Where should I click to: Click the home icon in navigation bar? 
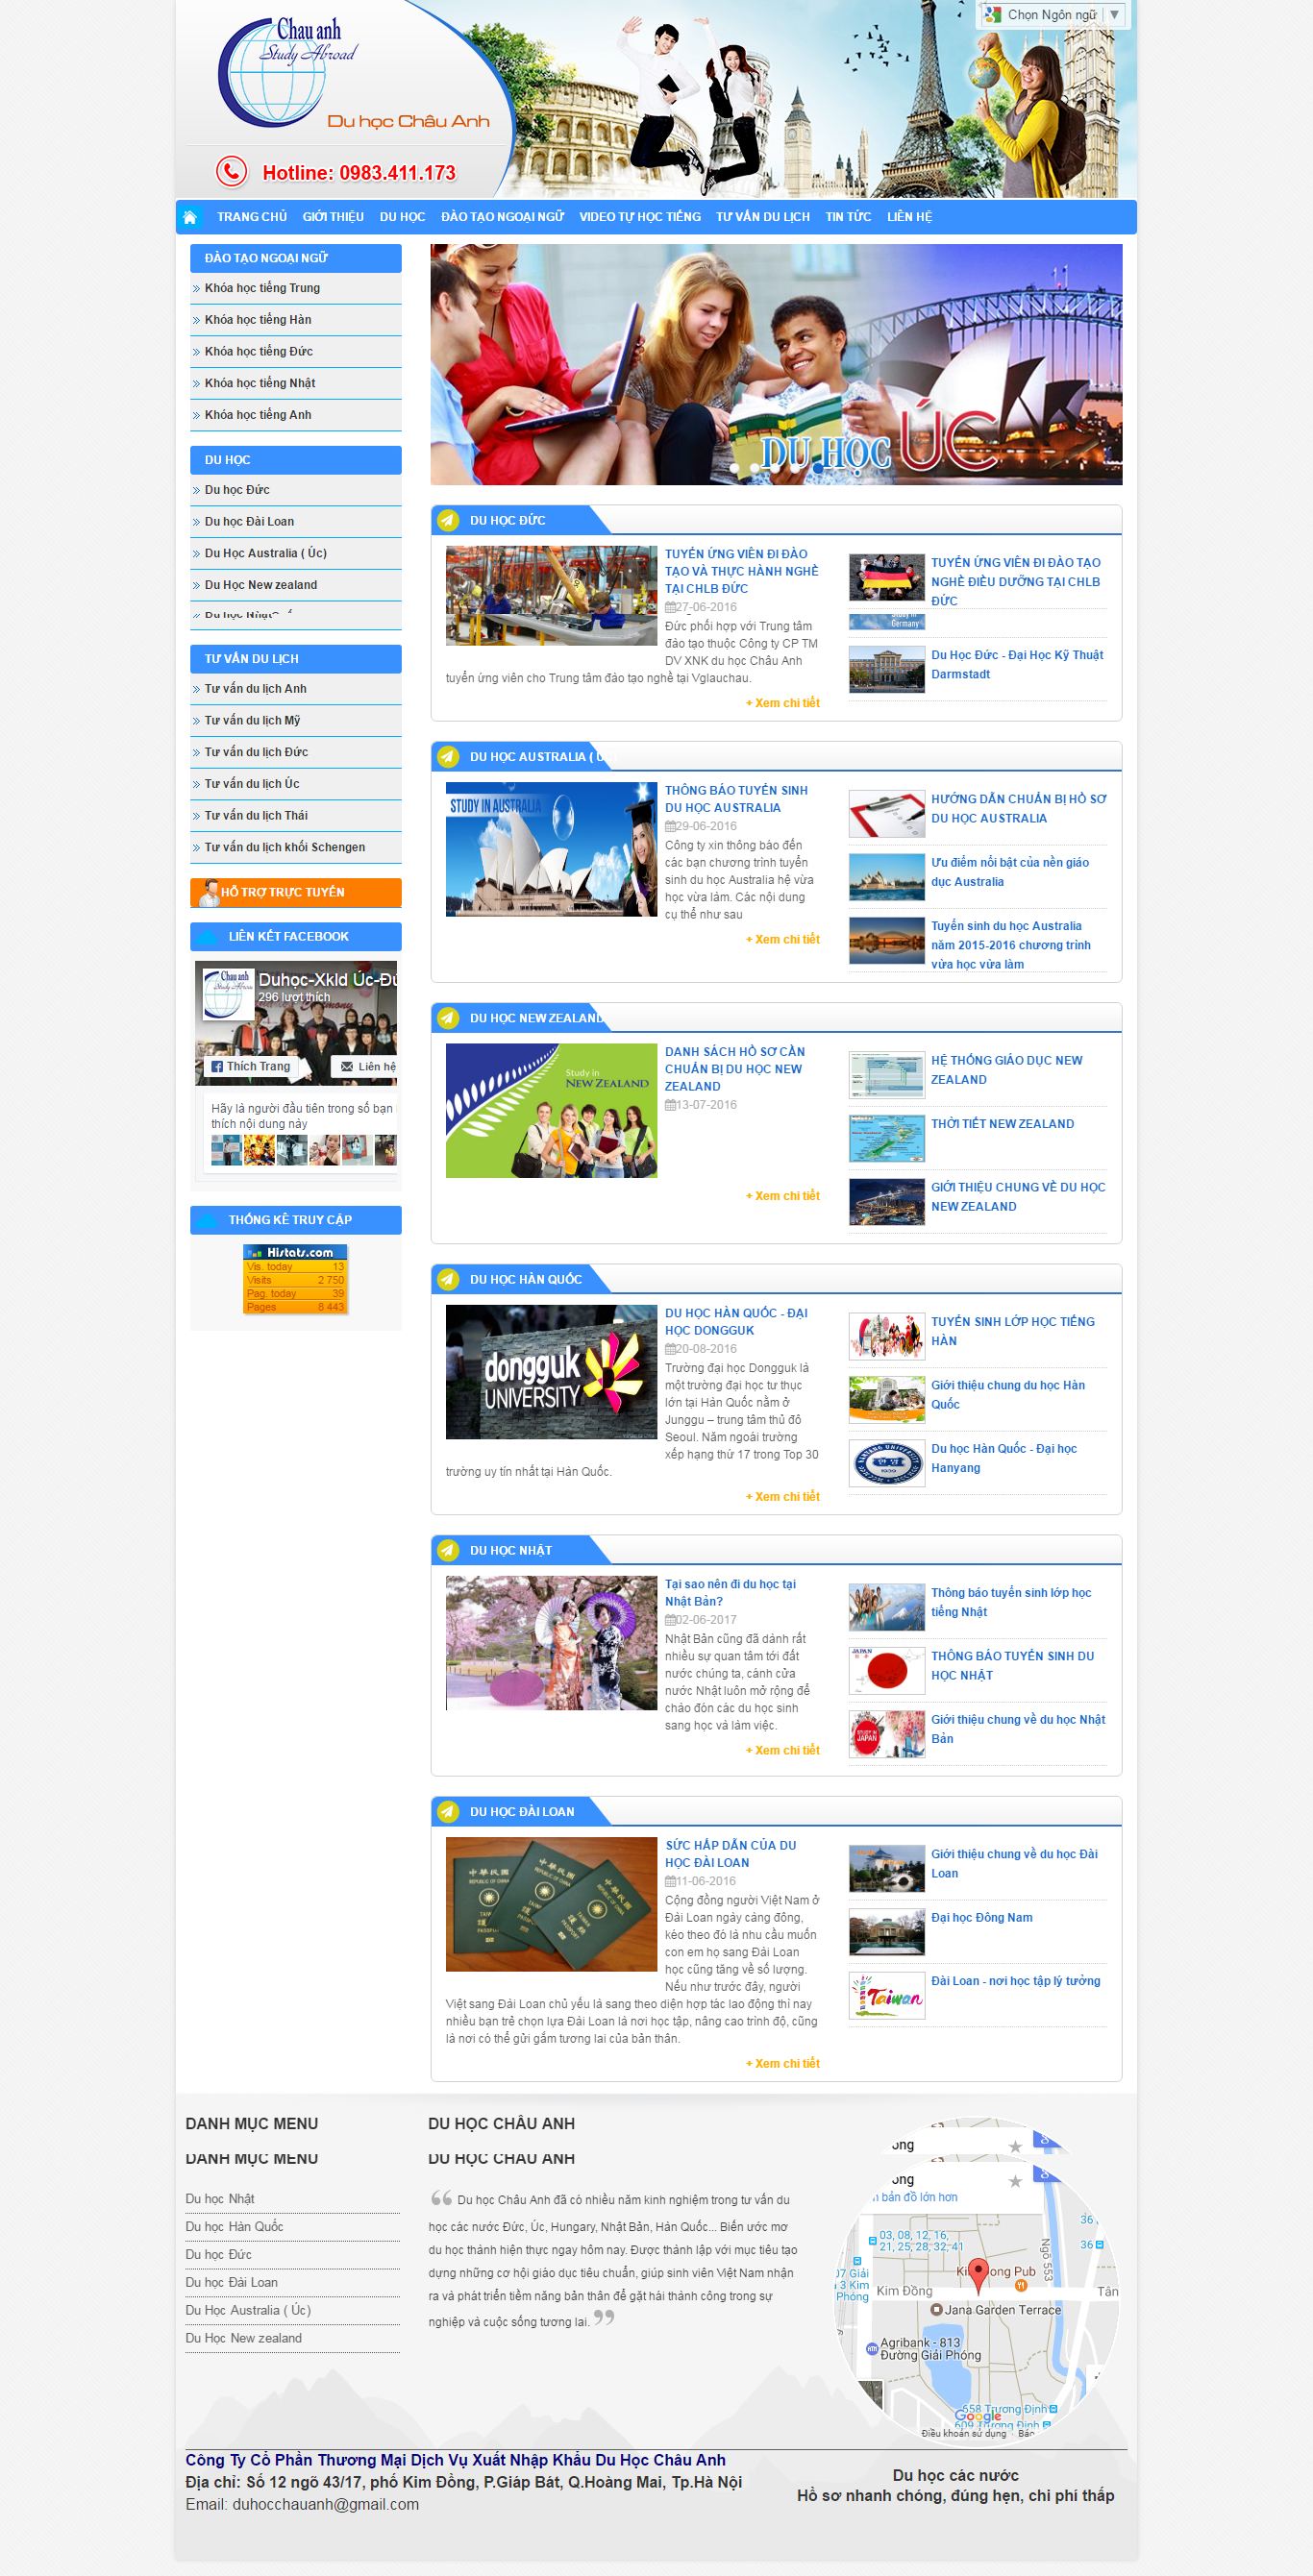click(x=190, y=217)
